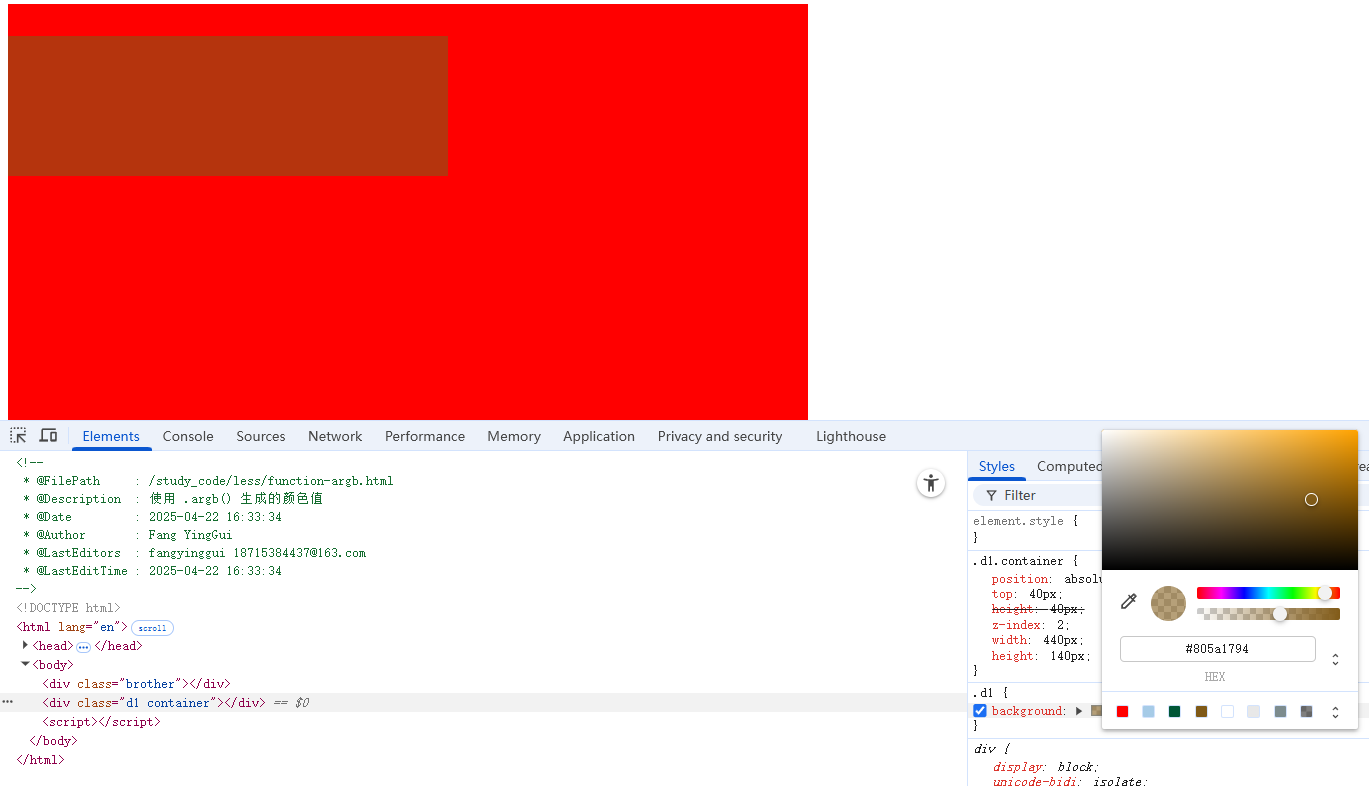
Task: Adjust the hue slider handle
Action: click(1325, 593)
